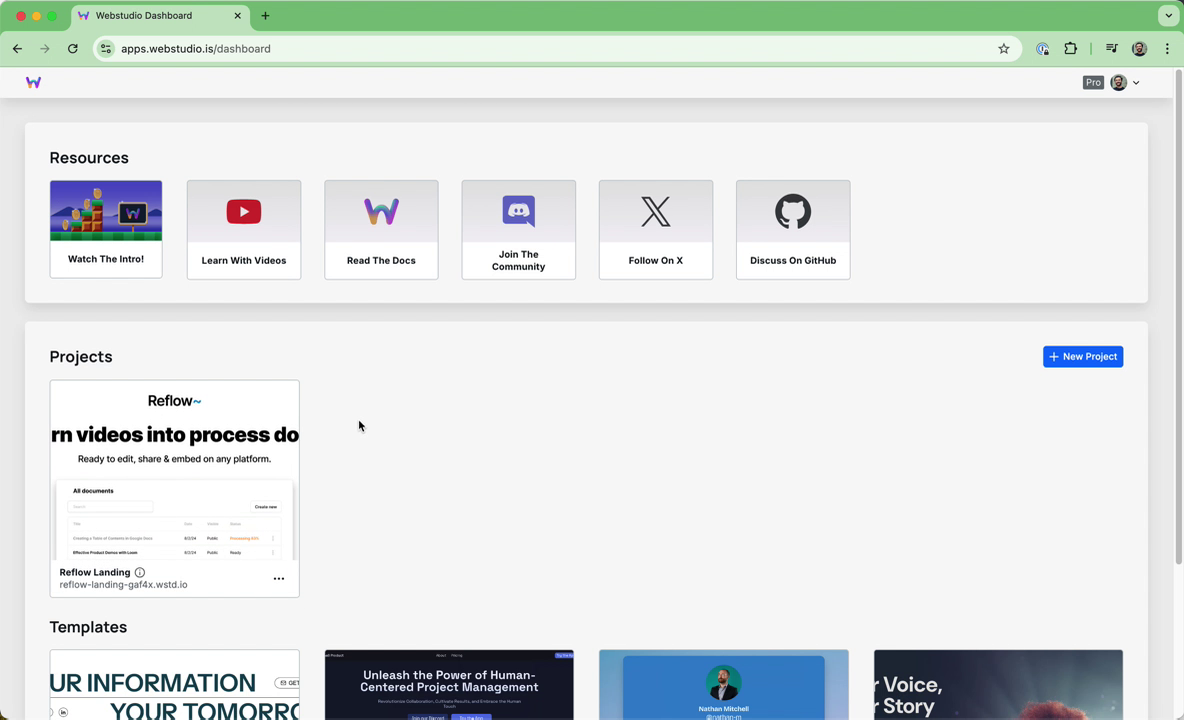Go forward in browser history
This screenshot has width=1184, height=720.
click(x=45, y=48)
